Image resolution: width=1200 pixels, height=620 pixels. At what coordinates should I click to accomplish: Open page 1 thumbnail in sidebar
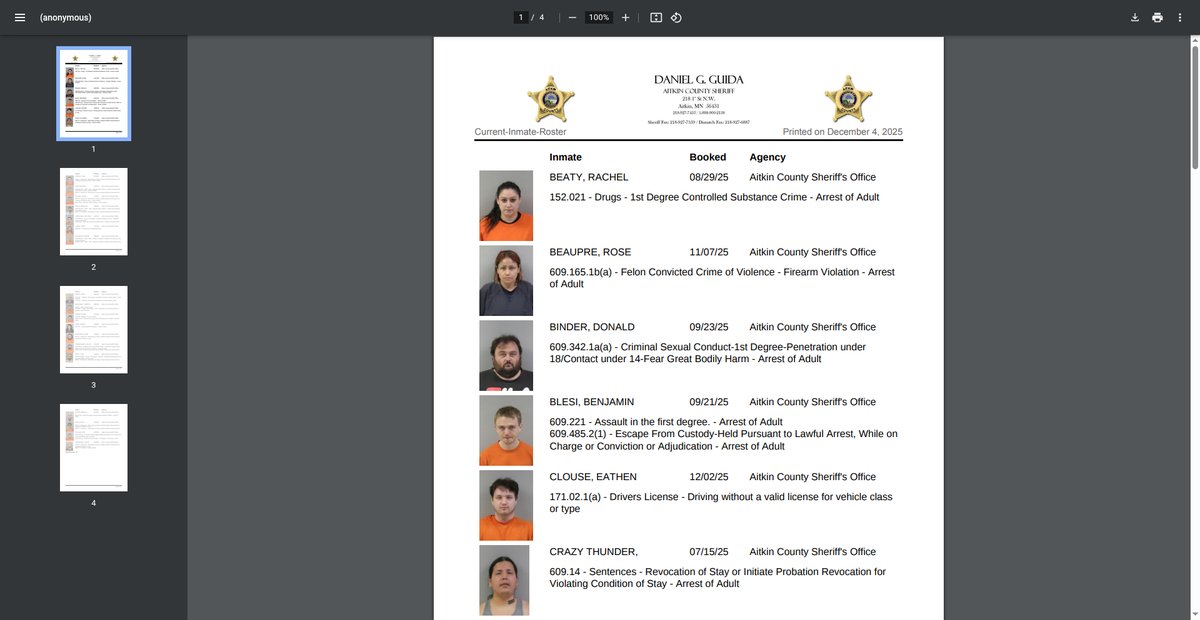tap(93, 93)
